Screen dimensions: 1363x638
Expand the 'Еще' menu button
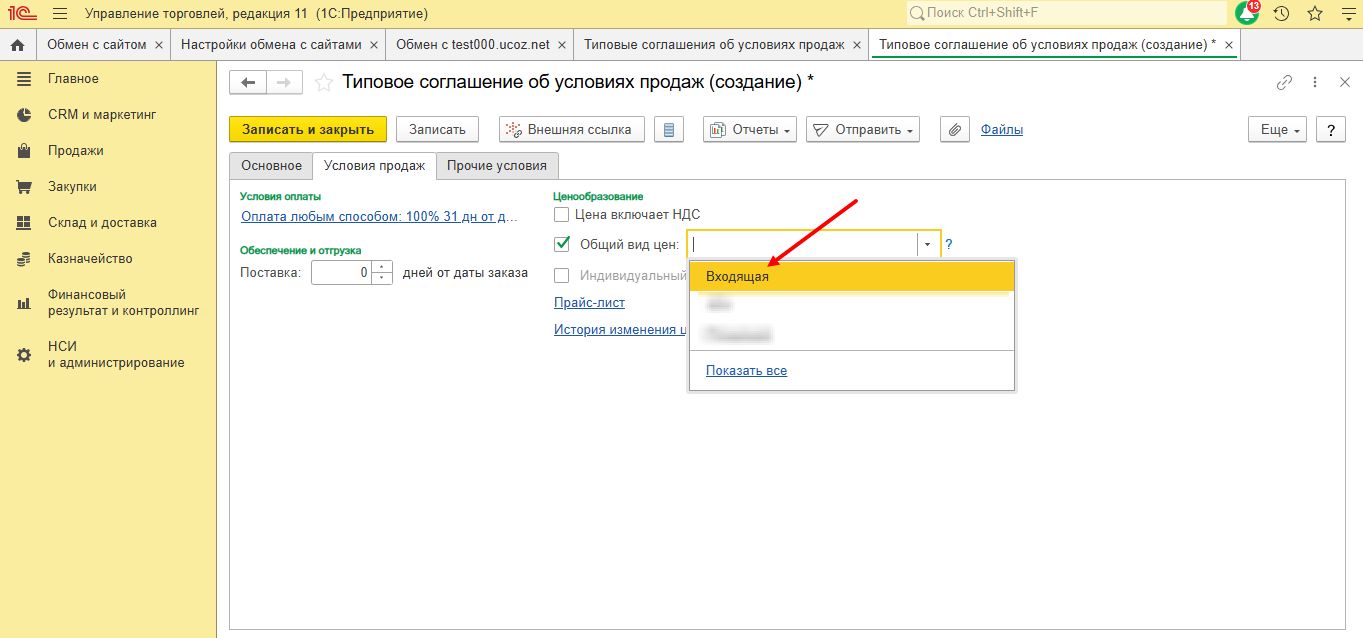(x=1278, y=130)
